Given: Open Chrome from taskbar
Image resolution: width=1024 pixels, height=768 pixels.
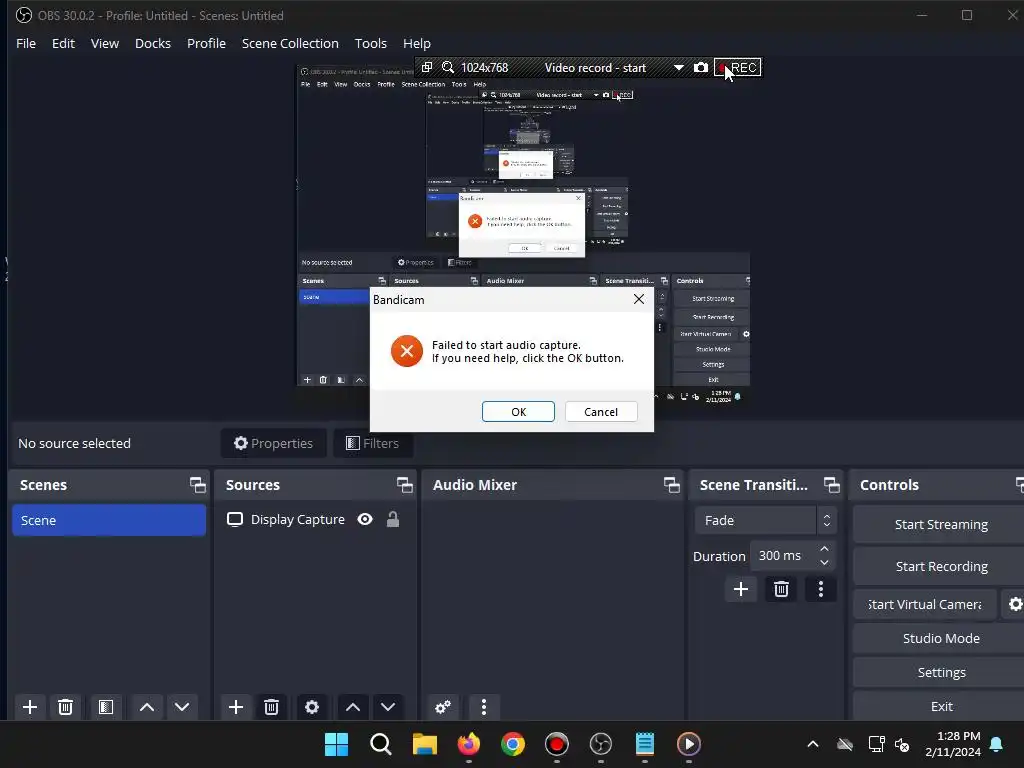Looking at the screenshot, I should click(513, 744).
